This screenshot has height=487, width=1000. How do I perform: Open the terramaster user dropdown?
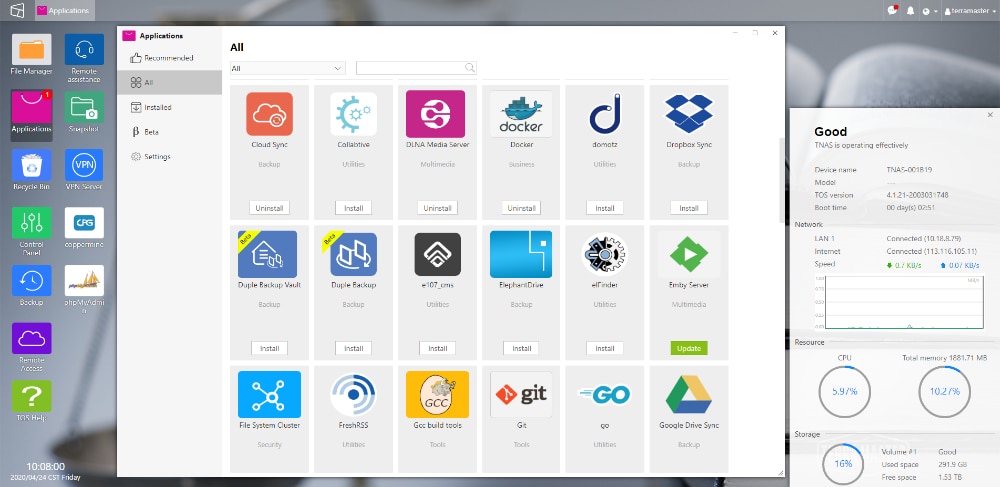(969, 11)
